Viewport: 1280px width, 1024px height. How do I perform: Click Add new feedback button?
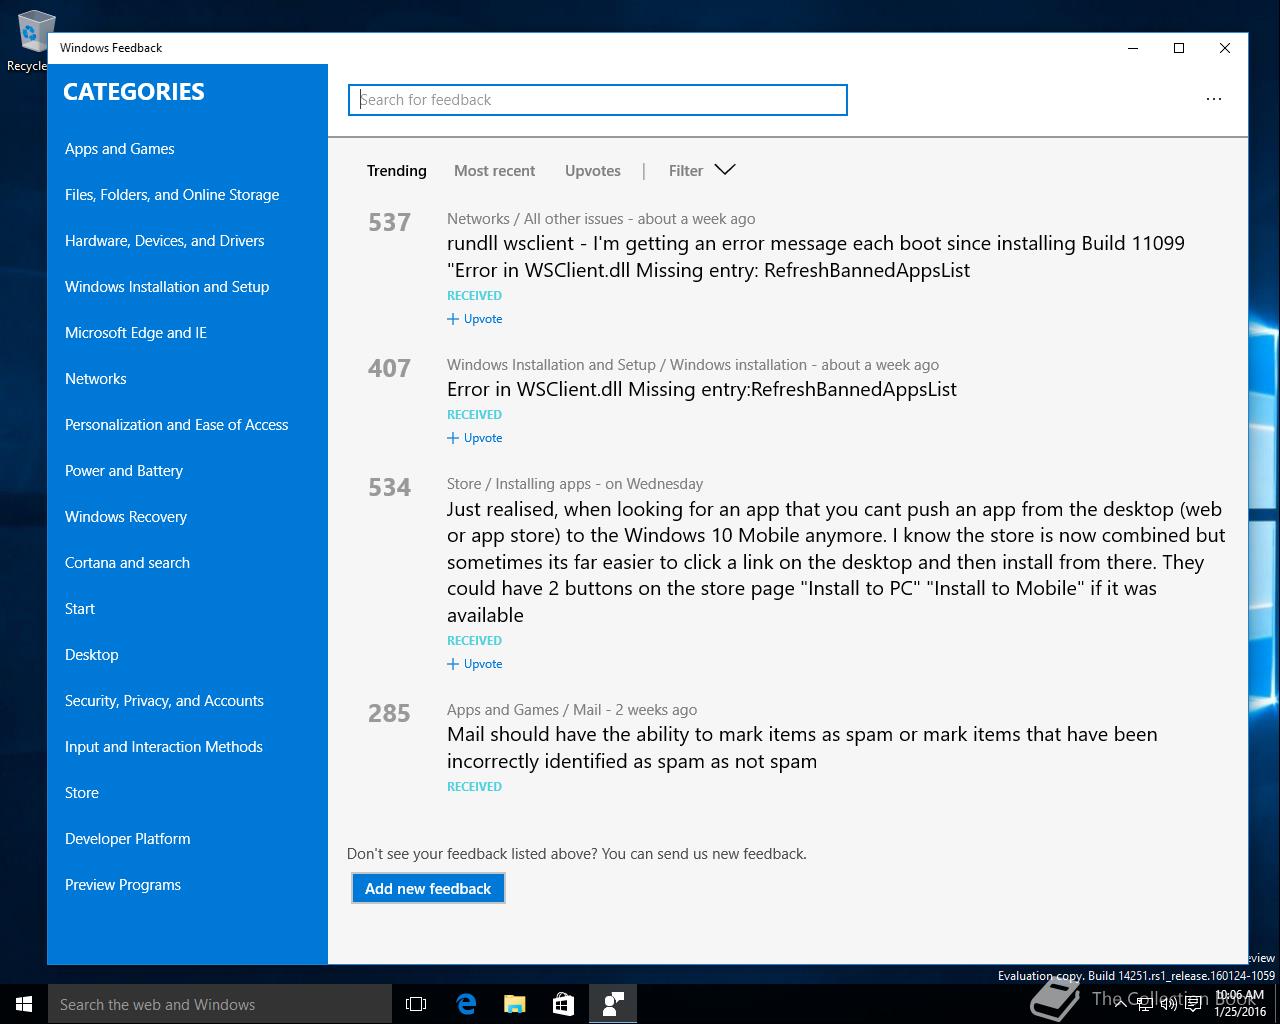[x=428, y=888]
